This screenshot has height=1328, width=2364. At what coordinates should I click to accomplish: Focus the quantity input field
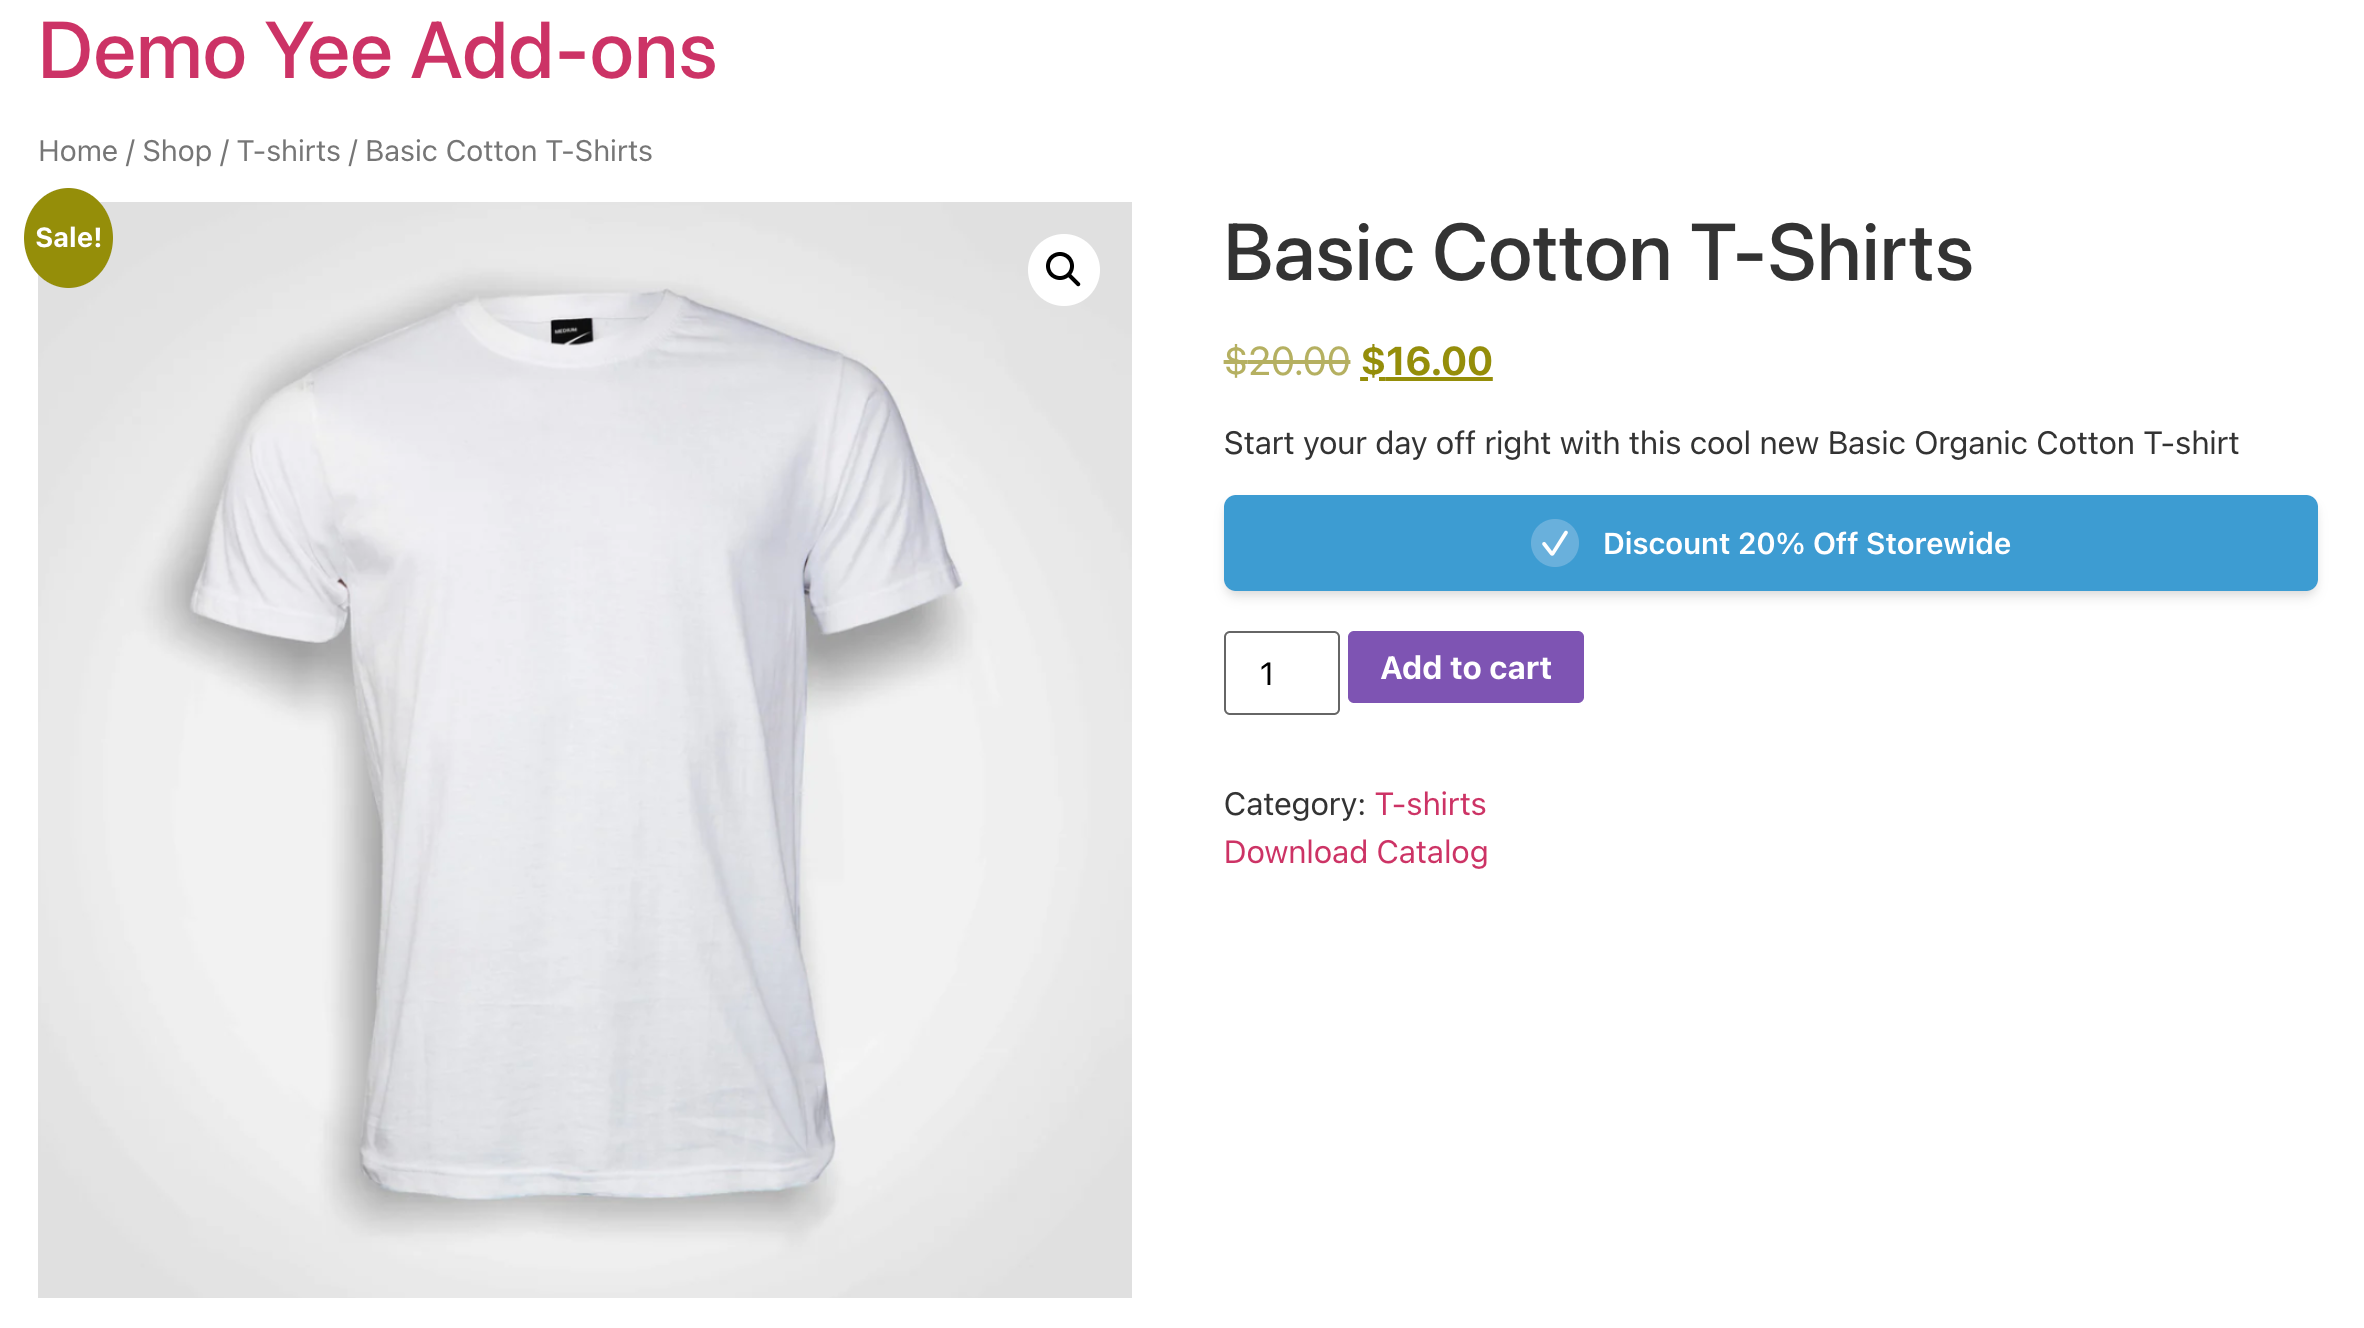click(x=1281, y=673)
